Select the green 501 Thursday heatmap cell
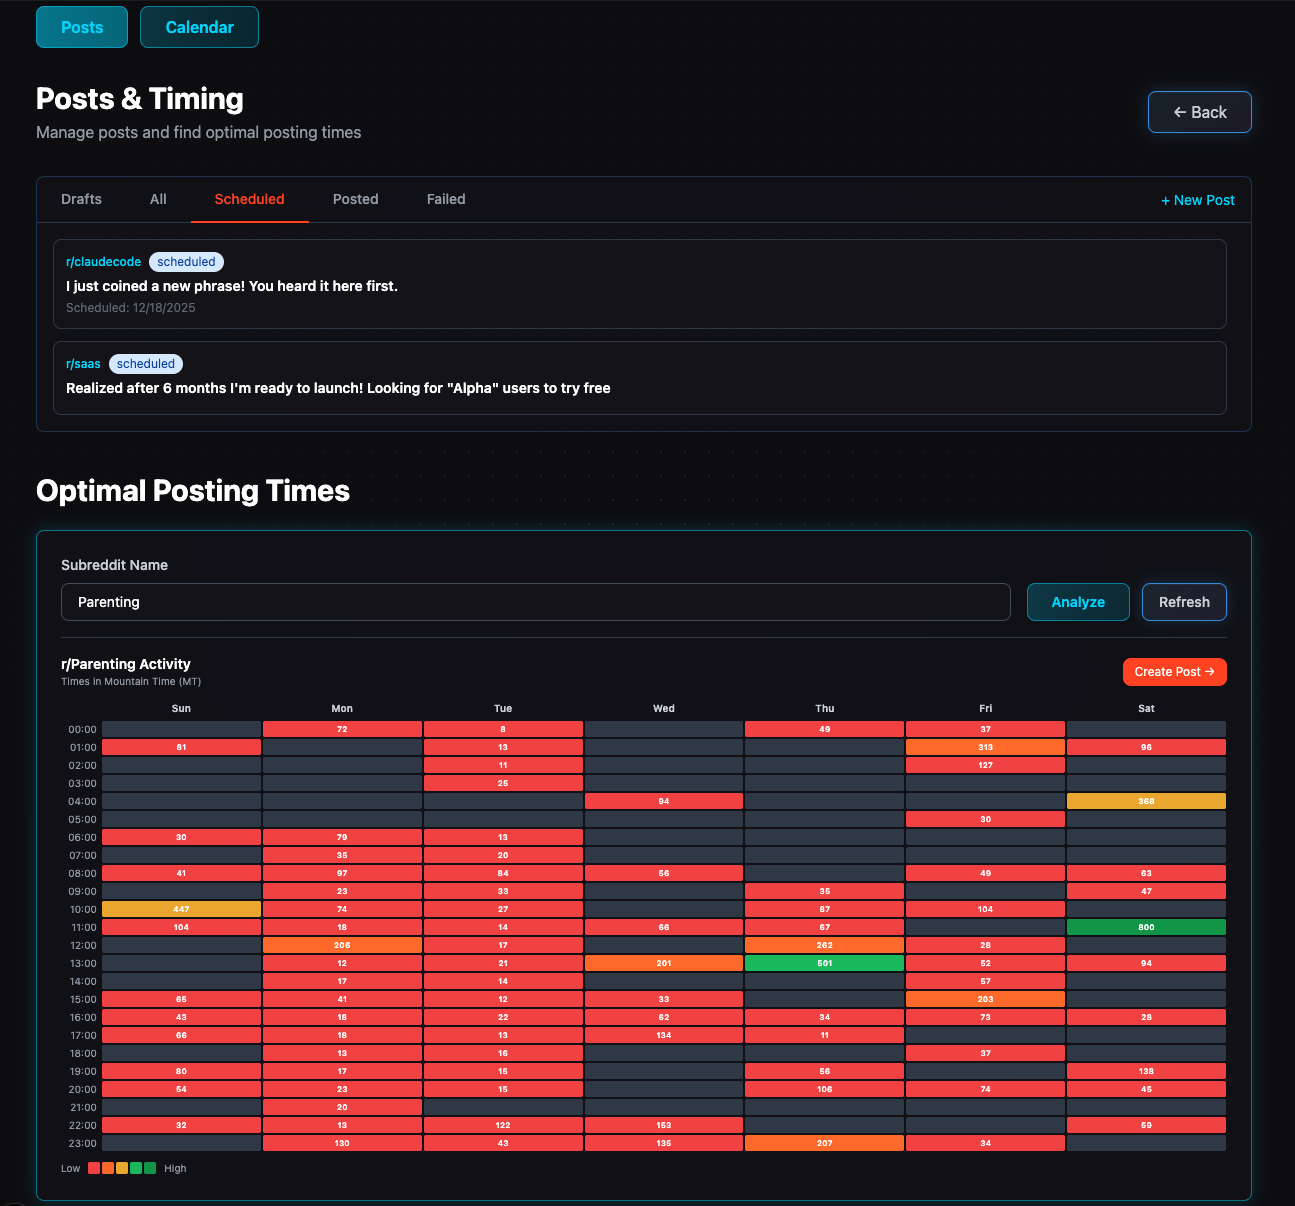Screen dimensions: 1295x1206 [824, 963]
